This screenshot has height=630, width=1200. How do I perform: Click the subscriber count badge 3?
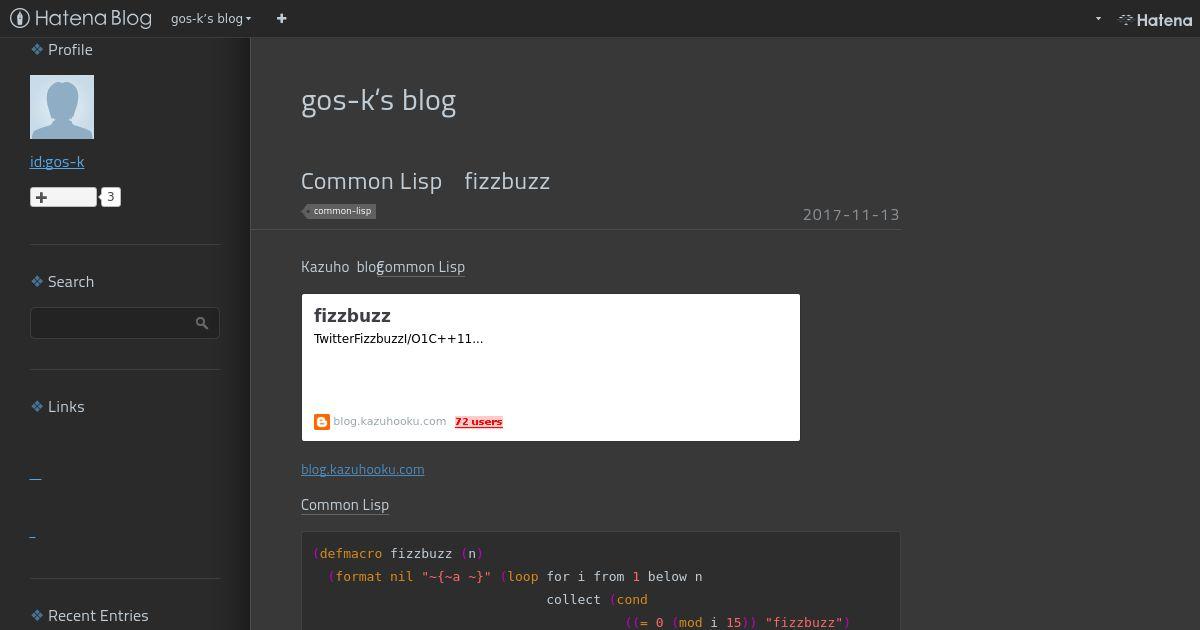pyautogui.click(x=111, y=197)
